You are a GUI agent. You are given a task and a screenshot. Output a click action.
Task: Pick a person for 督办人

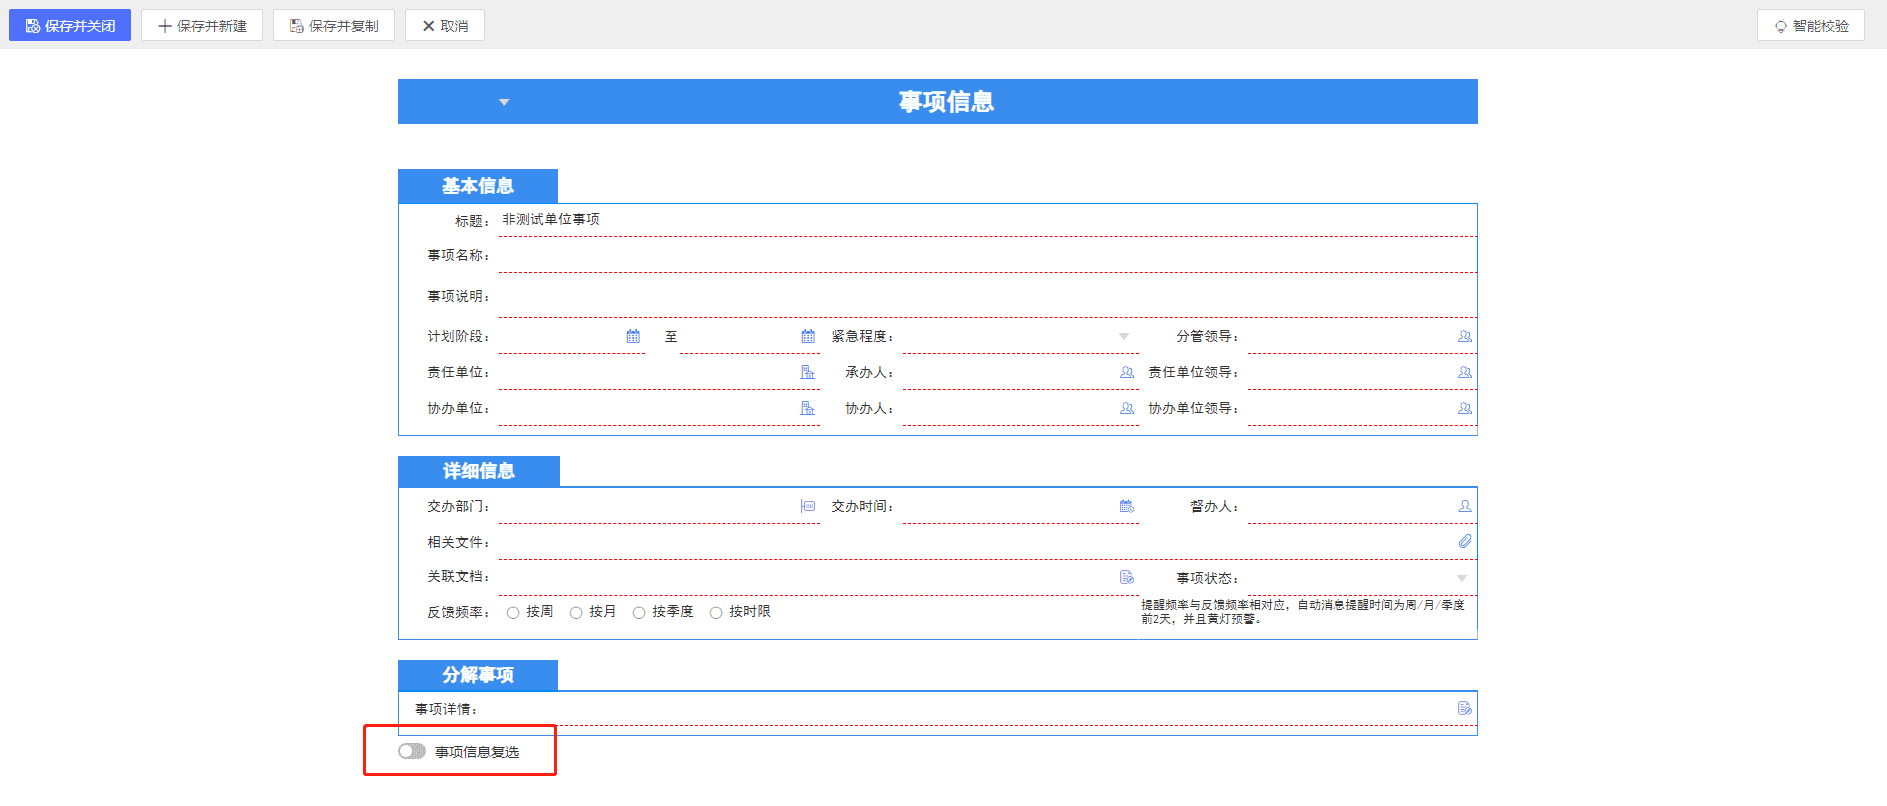[1465, 506]
